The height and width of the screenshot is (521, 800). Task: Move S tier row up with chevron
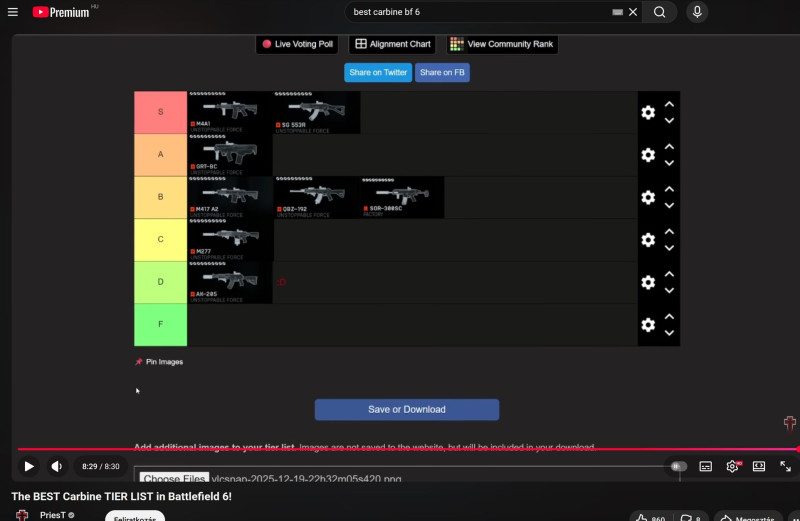(x=669, y=104)
